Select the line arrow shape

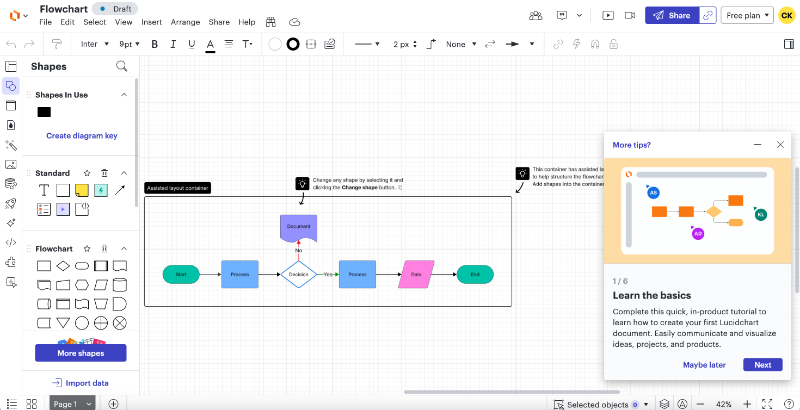[119, 190]
